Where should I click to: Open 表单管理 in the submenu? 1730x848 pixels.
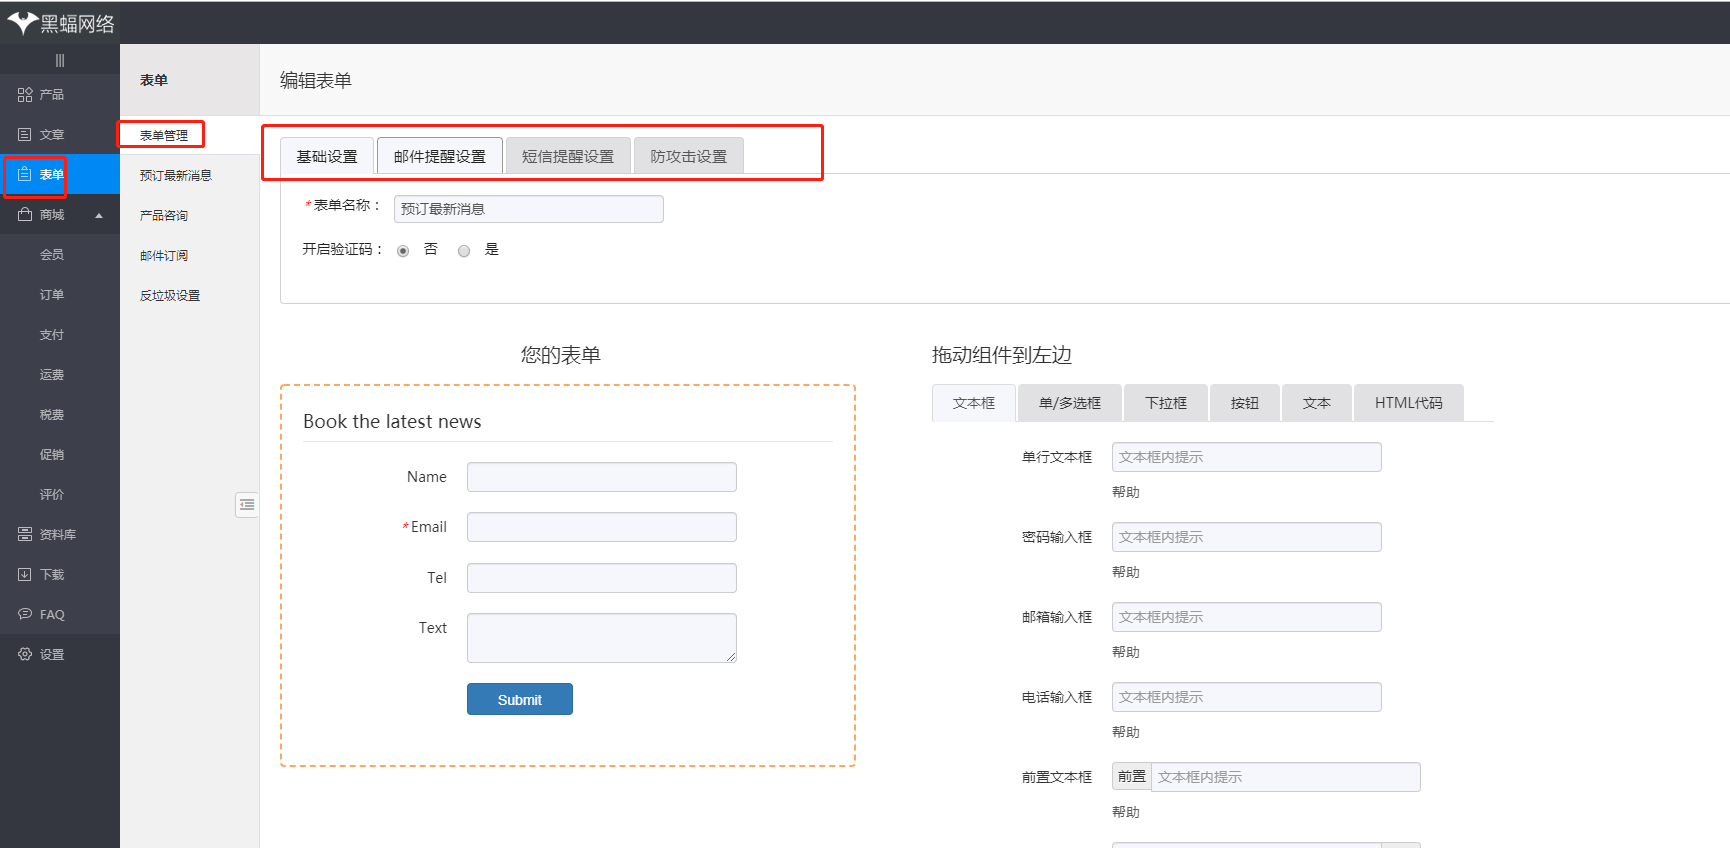click(x=164, y=135)
